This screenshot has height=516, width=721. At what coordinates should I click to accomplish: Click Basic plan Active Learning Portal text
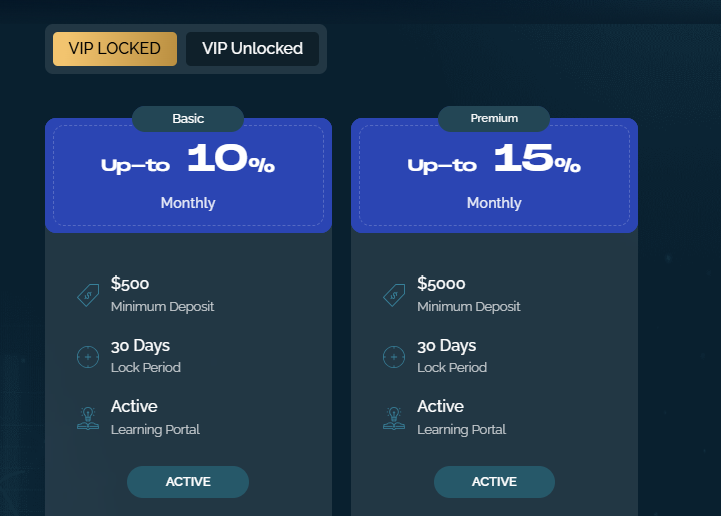155,417
